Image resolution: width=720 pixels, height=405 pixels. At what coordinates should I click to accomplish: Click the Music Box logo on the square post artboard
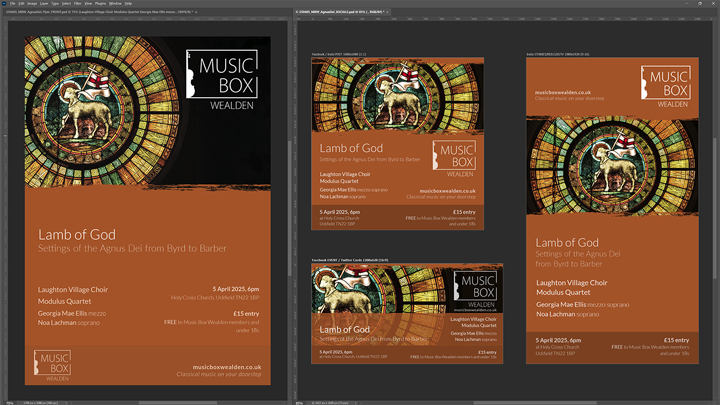point(455,159)
